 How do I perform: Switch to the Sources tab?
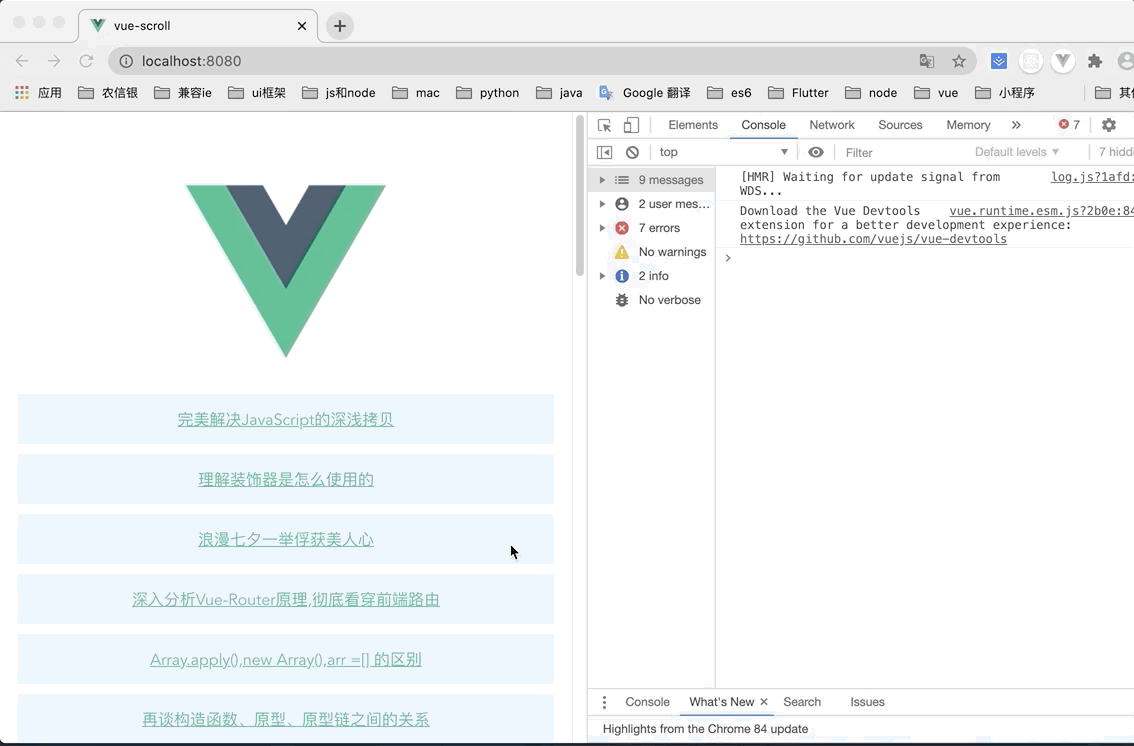pyautogui.click(x=900, y=125)
